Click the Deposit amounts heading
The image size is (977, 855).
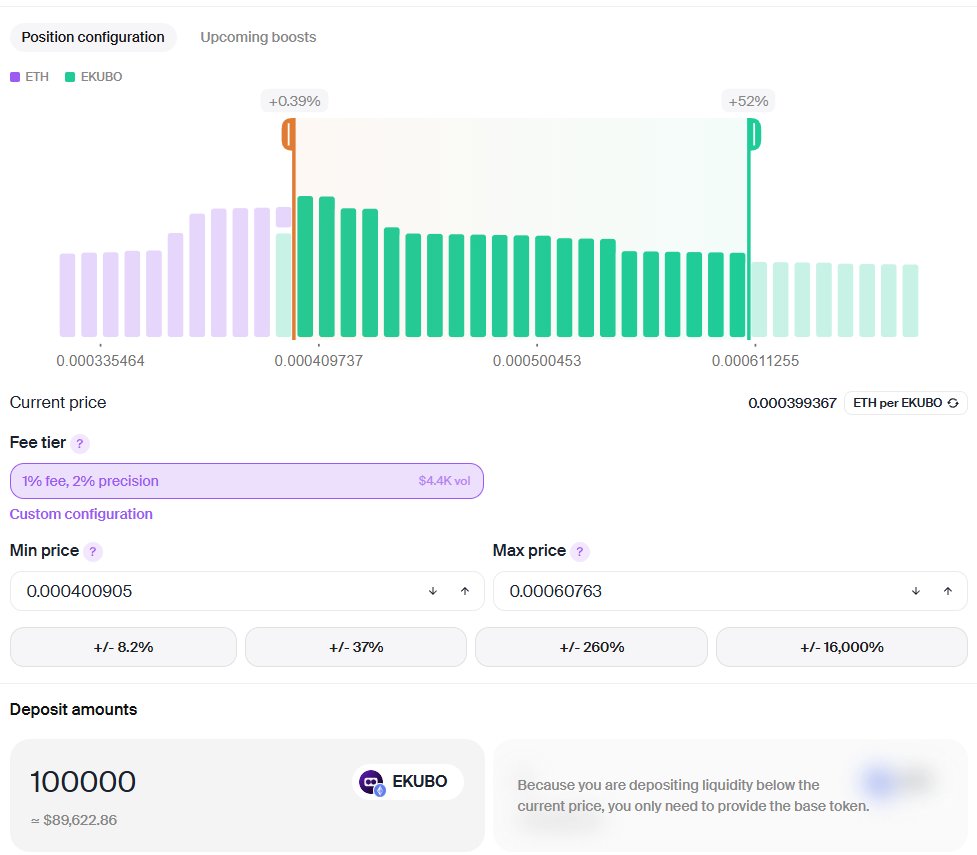click(74, 709)
